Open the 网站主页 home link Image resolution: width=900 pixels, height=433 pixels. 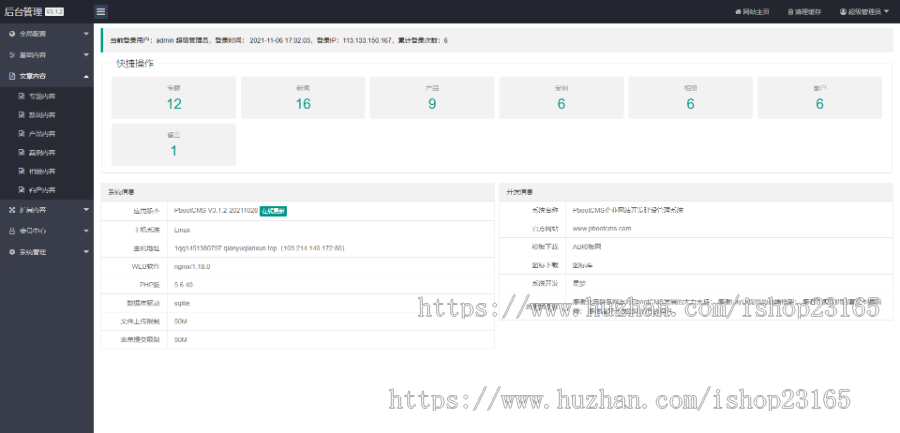click(x=752, y=11)
